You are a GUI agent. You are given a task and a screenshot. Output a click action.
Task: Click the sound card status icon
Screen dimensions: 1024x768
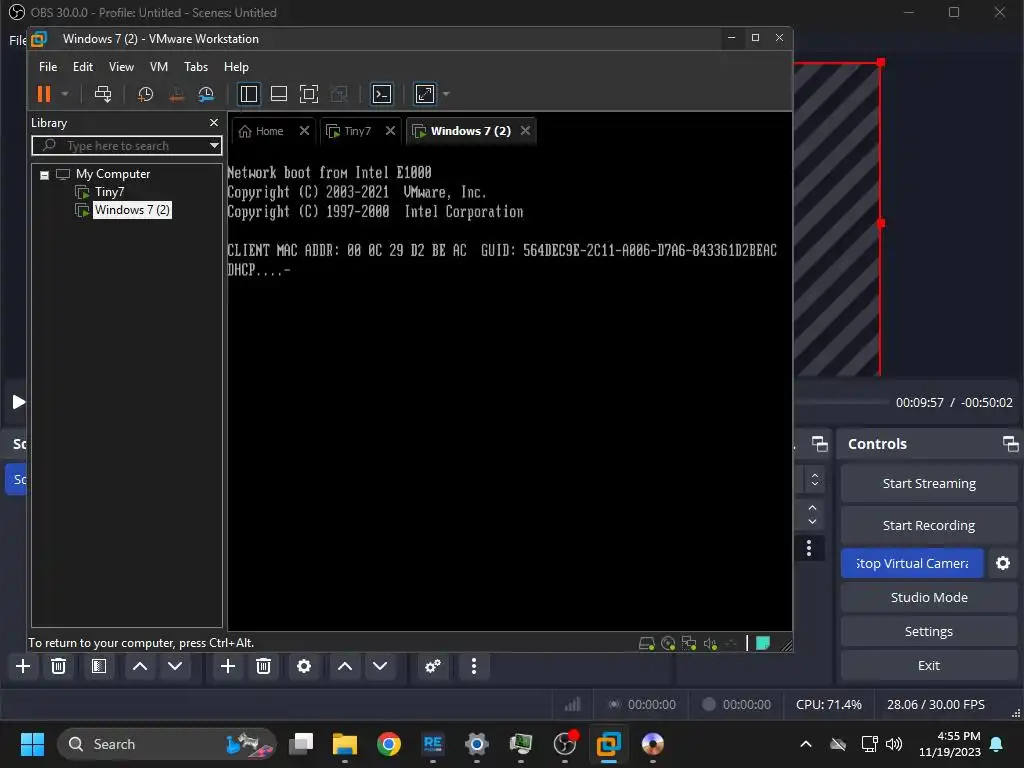[711, 644]
